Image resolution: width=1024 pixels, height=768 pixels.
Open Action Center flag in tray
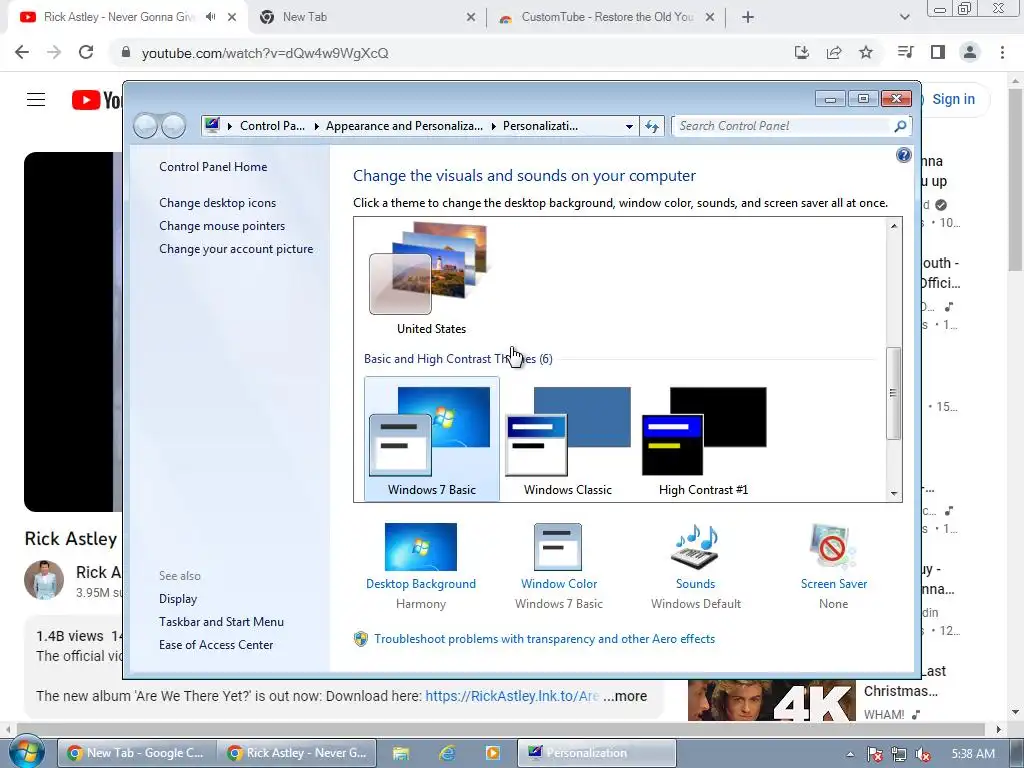[874, 754]
